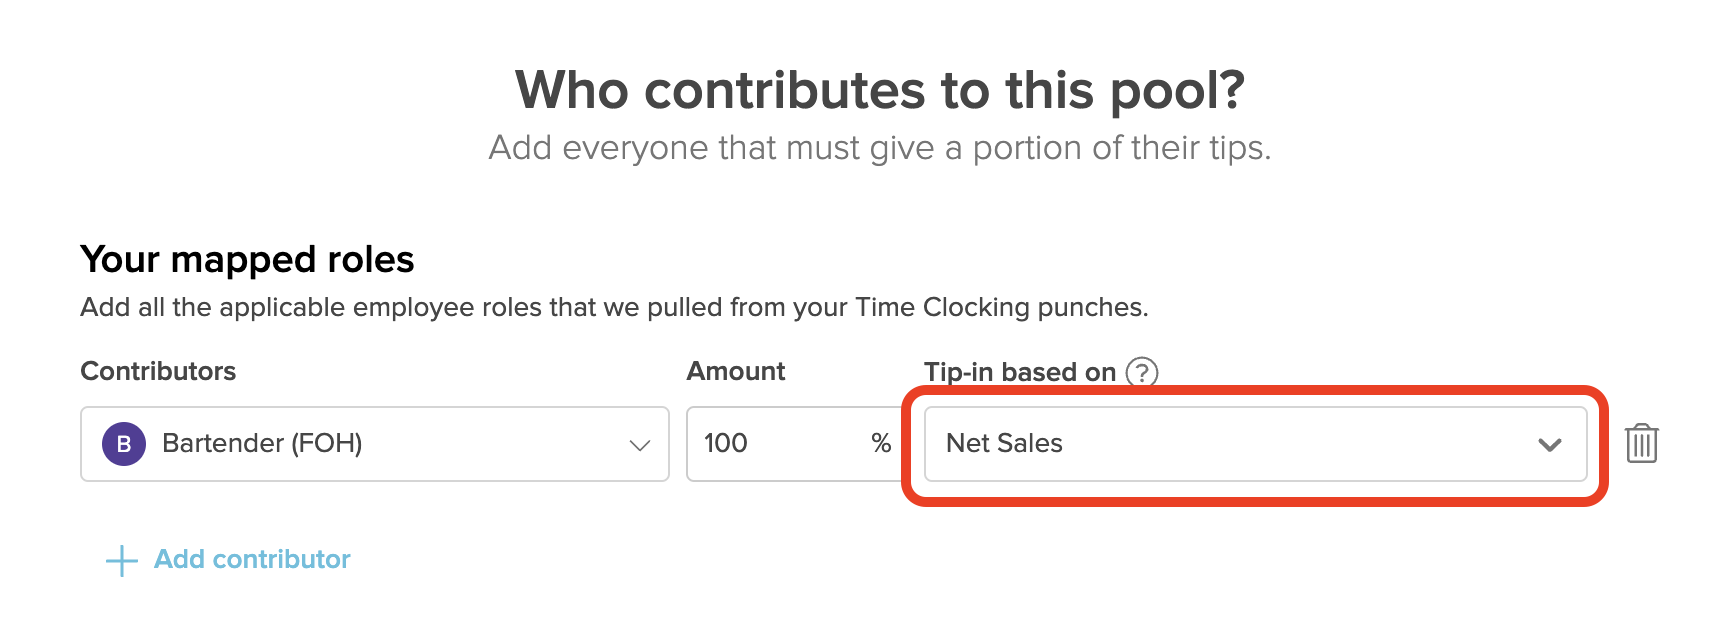Click the trash icon to delete contributor row

[1643, 443]
